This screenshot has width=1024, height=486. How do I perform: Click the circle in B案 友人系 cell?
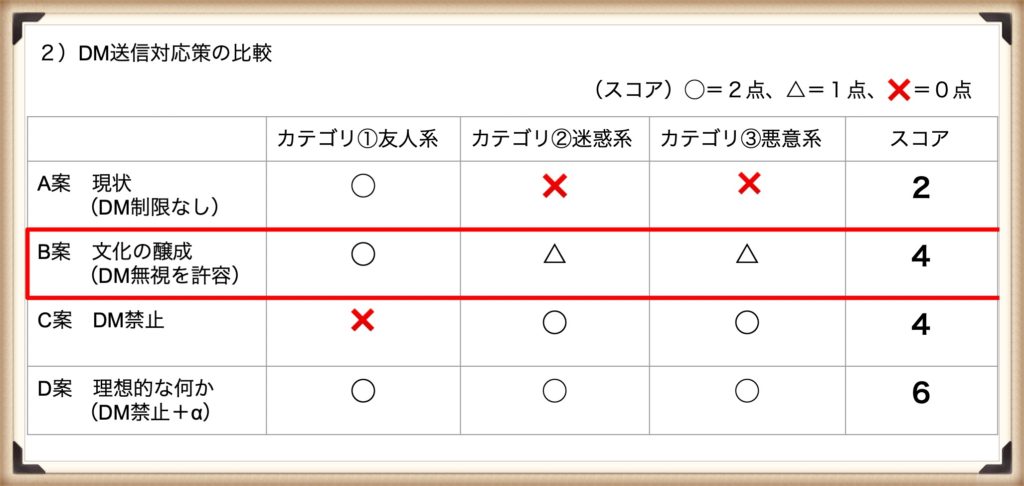tap(362, 254)
